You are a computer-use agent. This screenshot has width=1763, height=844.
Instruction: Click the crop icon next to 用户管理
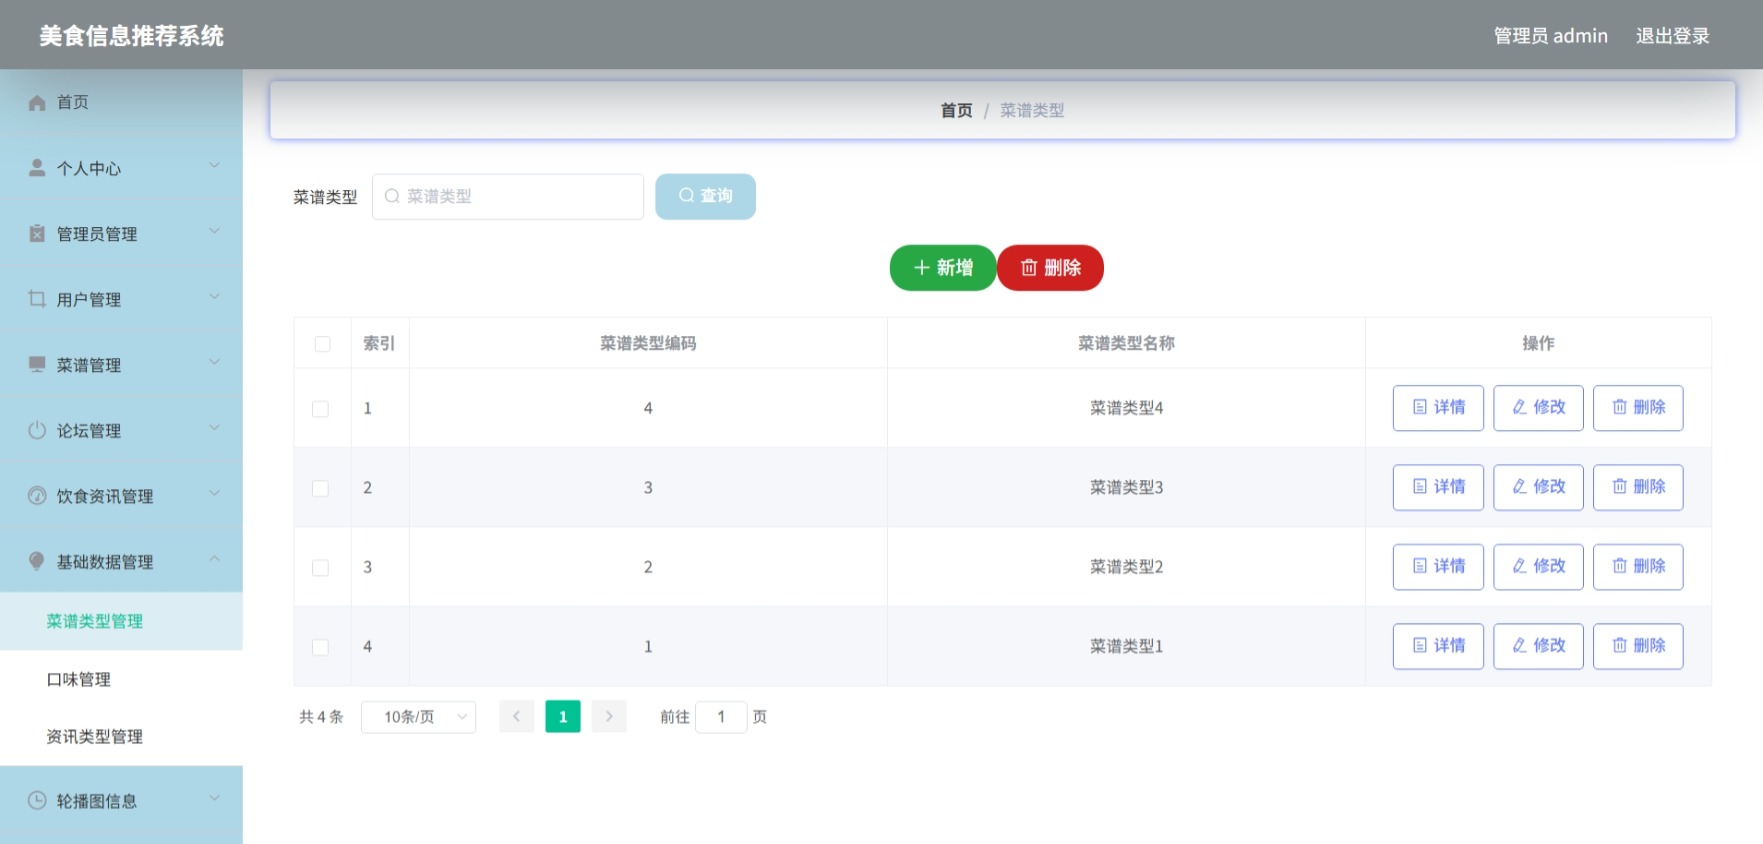(x=37, y=299)
